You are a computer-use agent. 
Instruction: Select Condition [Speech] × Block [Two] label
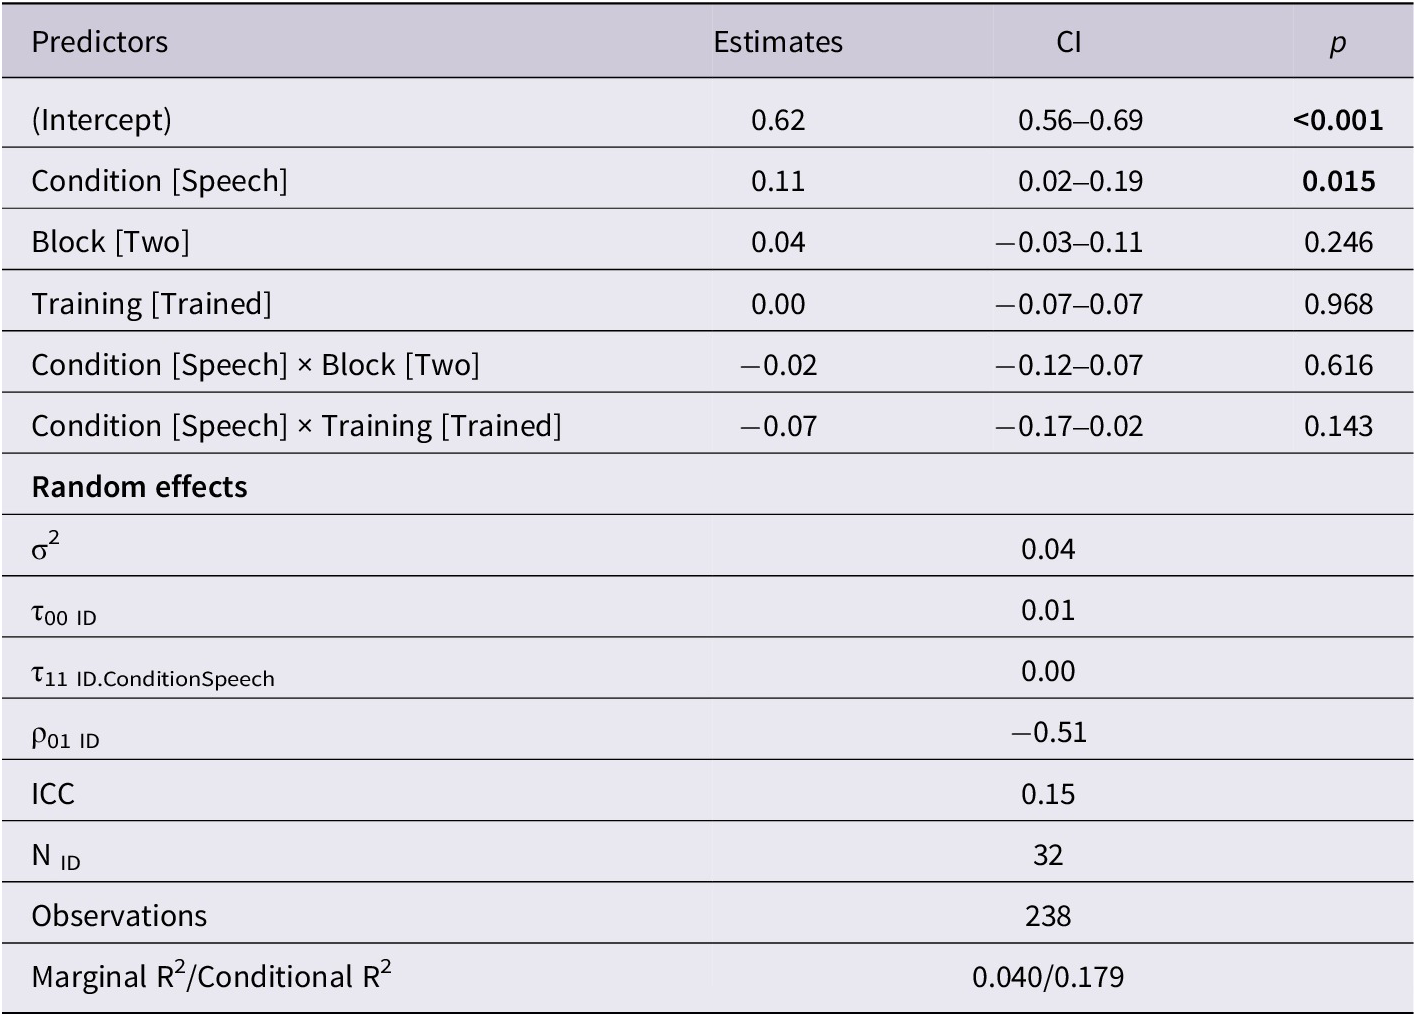[256, 365]
